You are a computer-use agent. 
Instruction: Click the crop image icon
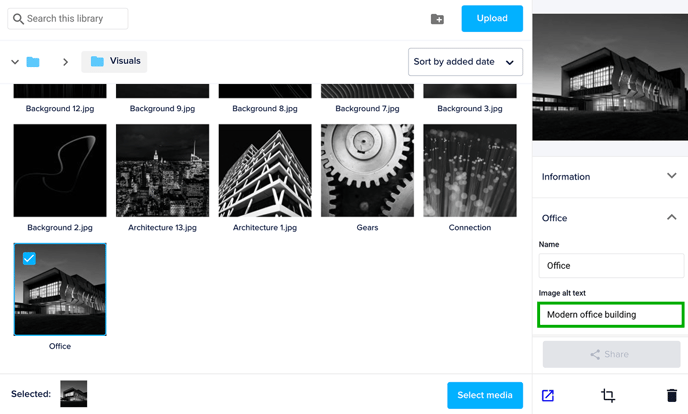tap(608, 396)
